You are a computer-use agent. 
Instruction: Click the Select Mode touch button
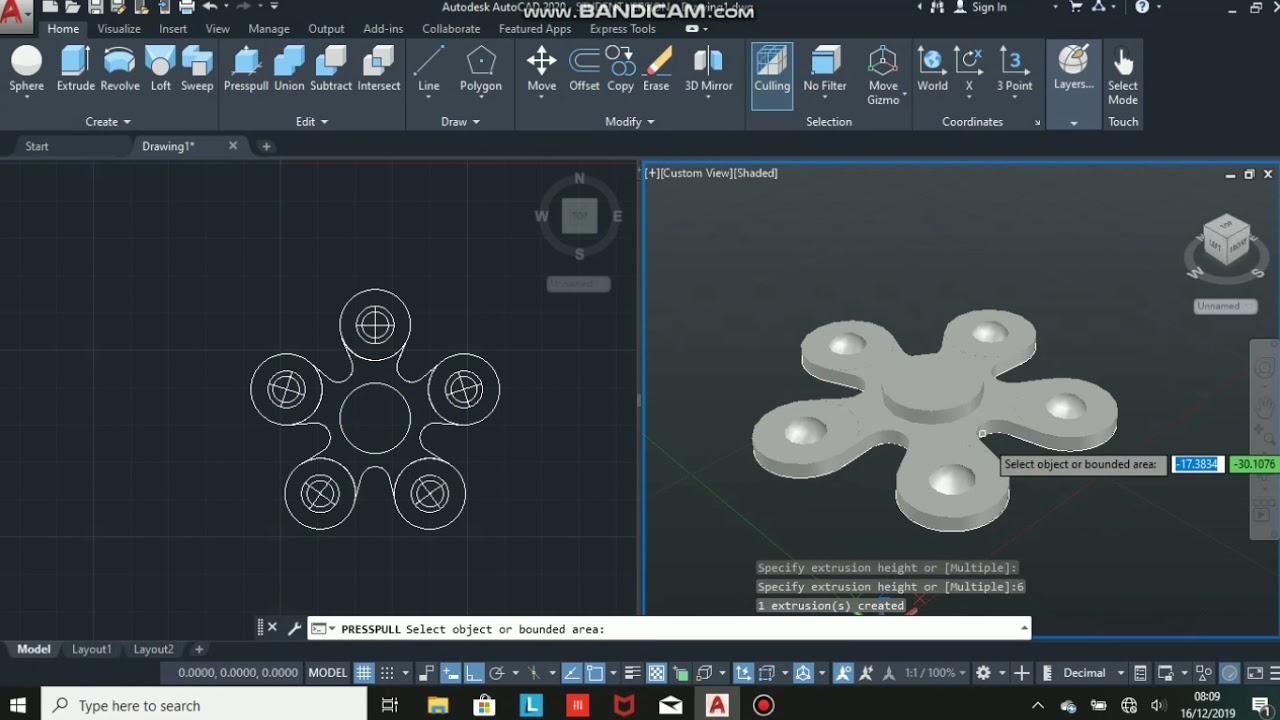pos(1123,76)
